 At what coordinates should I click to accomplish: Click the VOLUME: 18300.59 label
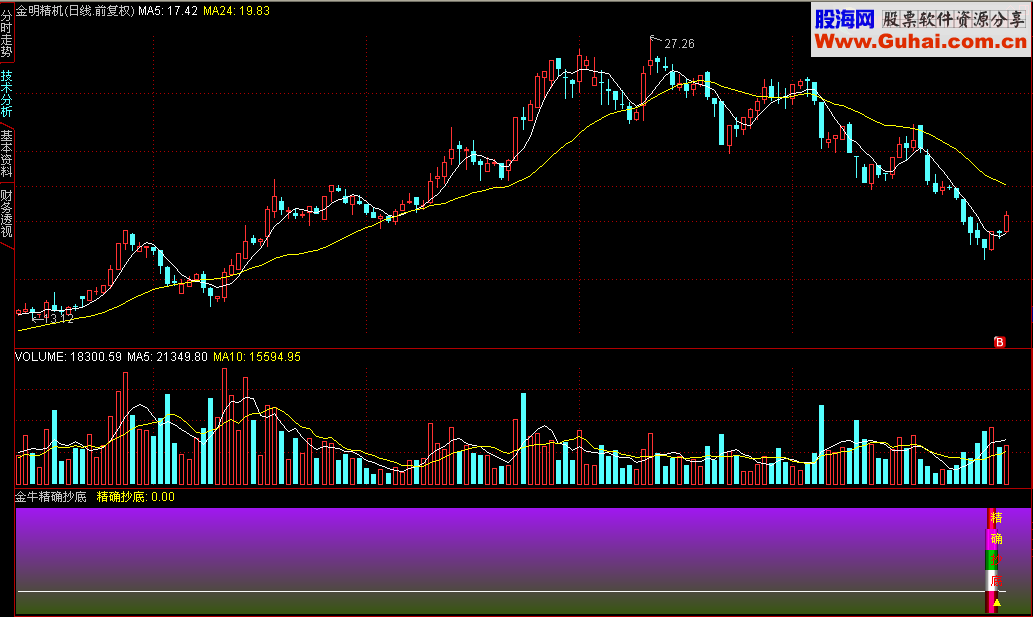[69, 357]
